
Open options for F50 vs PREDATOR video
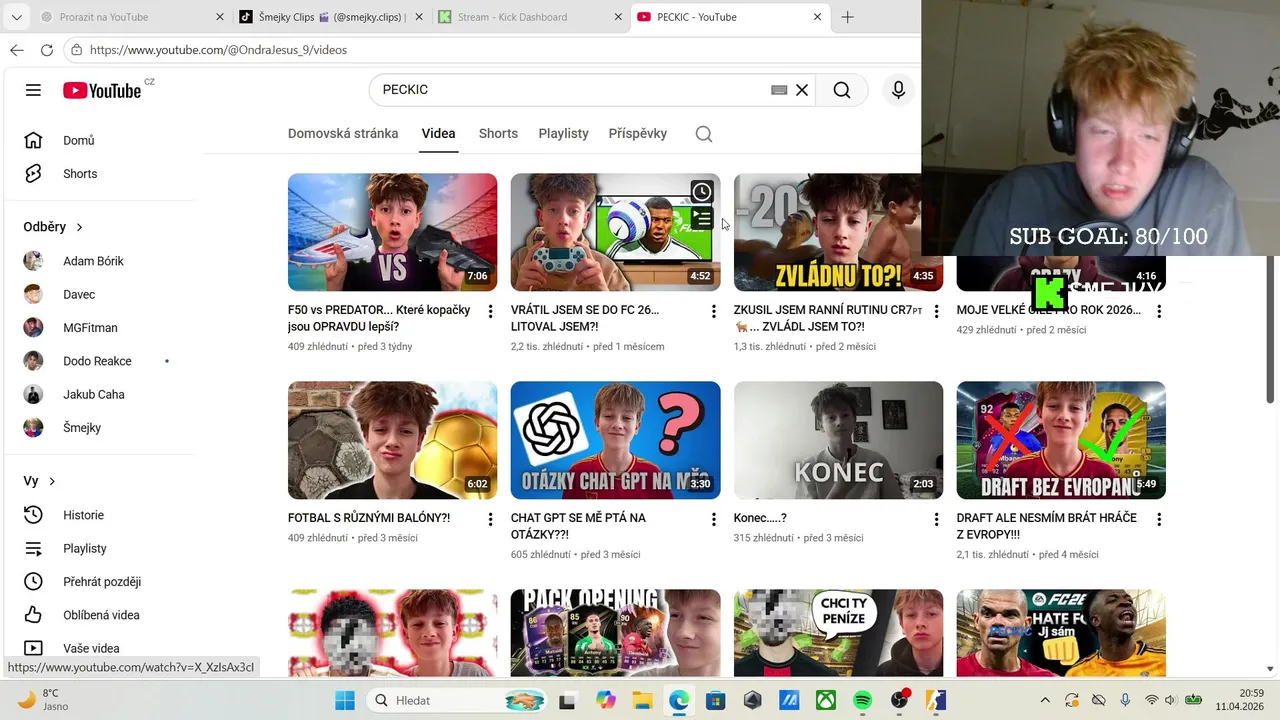point(490,312)
